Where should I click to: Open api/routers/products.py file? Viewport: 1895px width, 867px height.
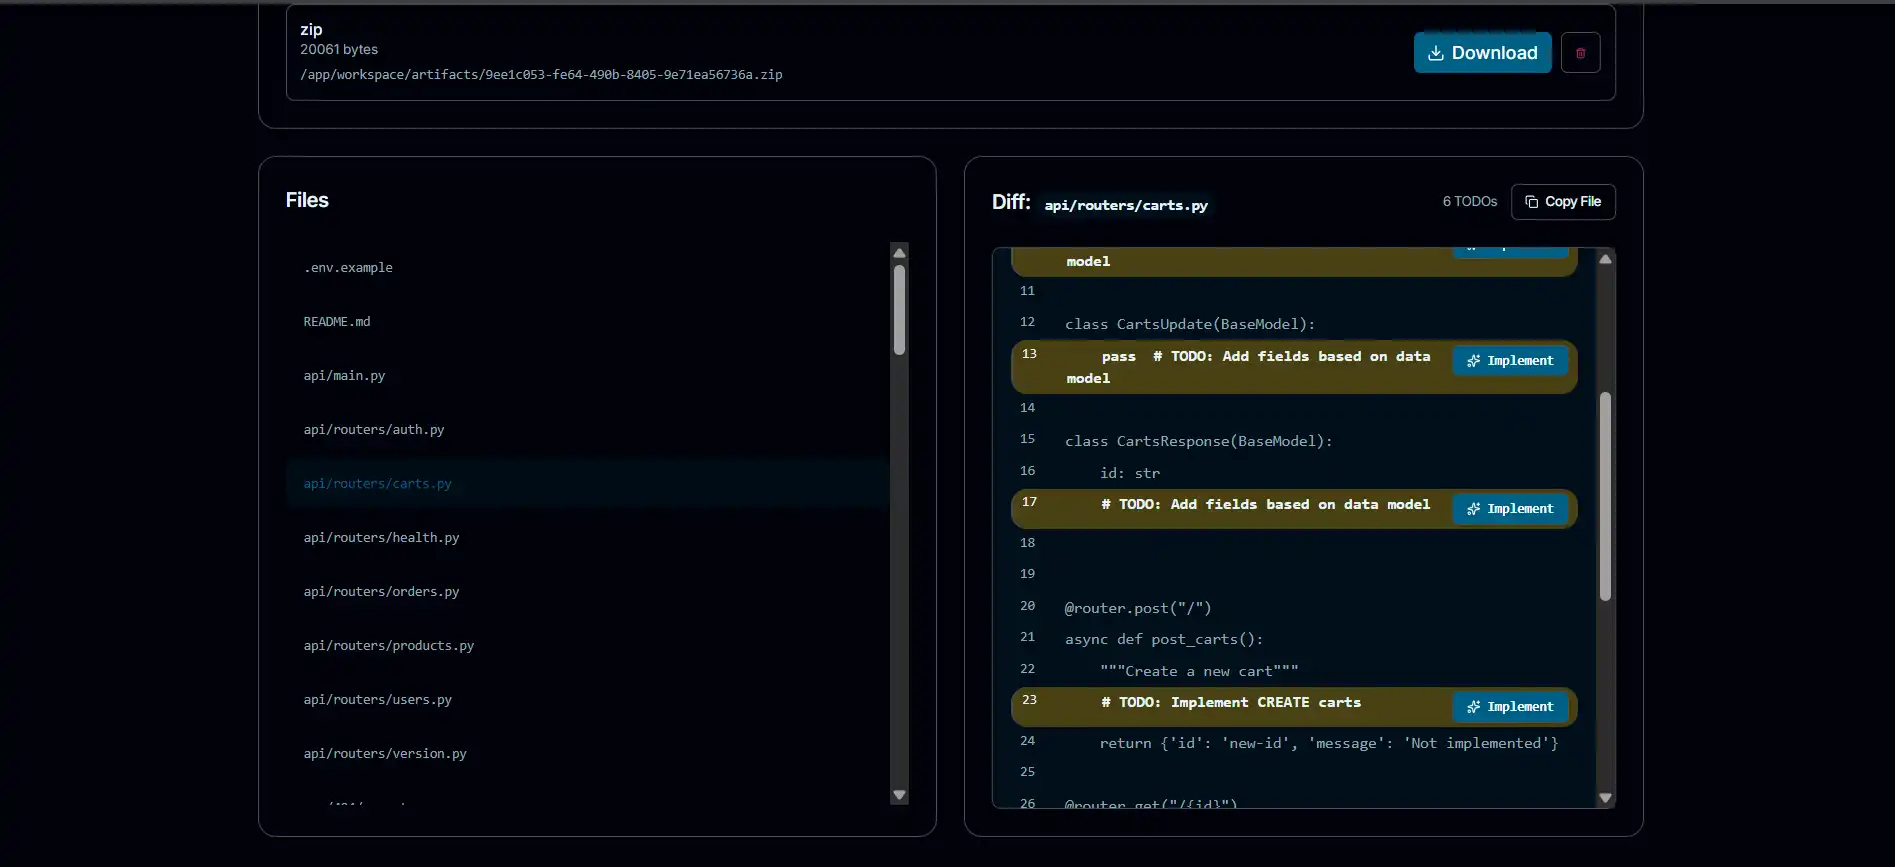(587, 646)
